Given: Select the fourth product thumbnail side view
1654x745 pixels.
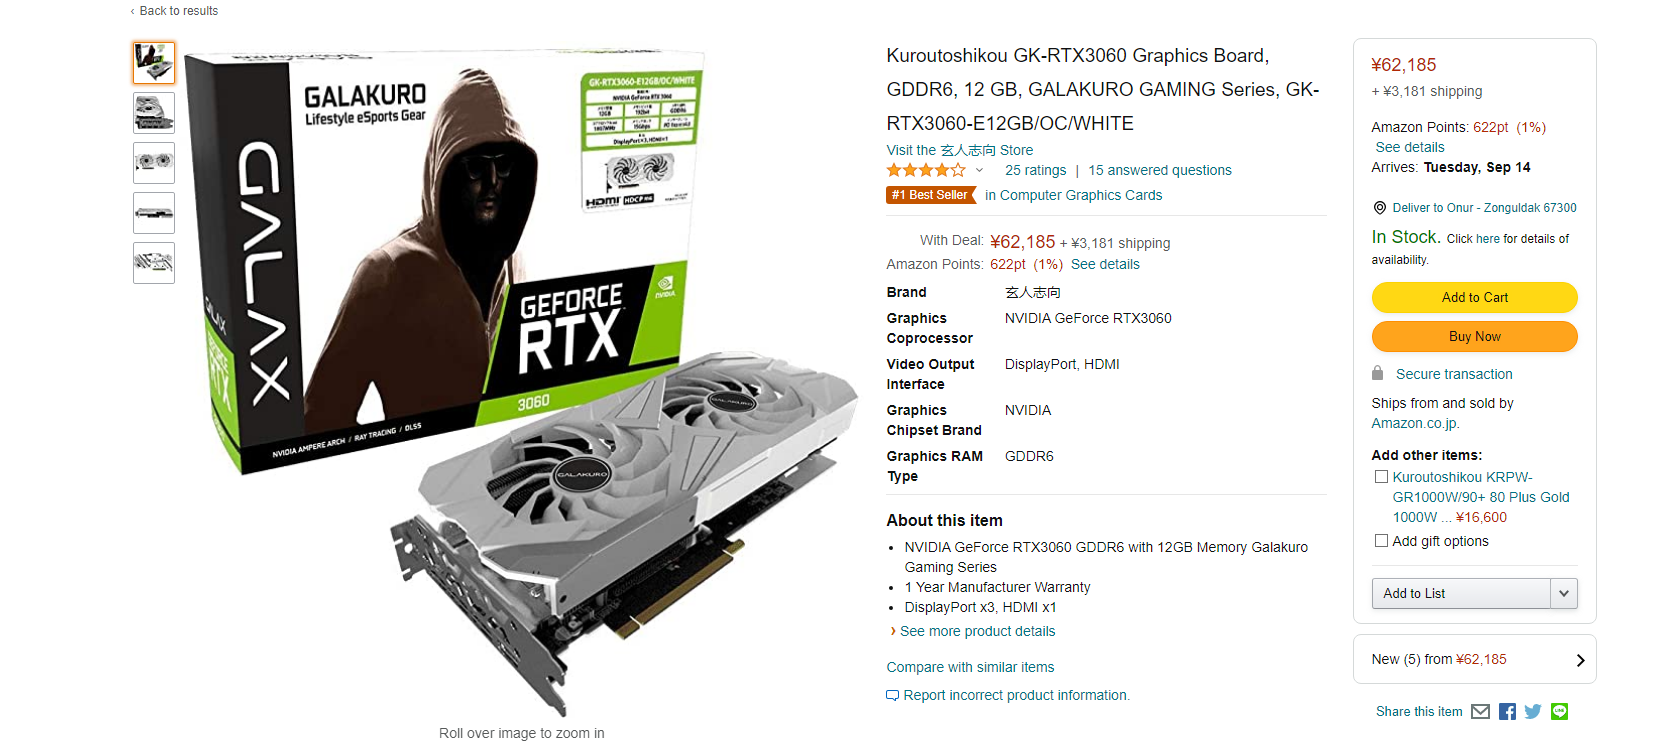Looking at the screenshot, I should click(154, 213).
